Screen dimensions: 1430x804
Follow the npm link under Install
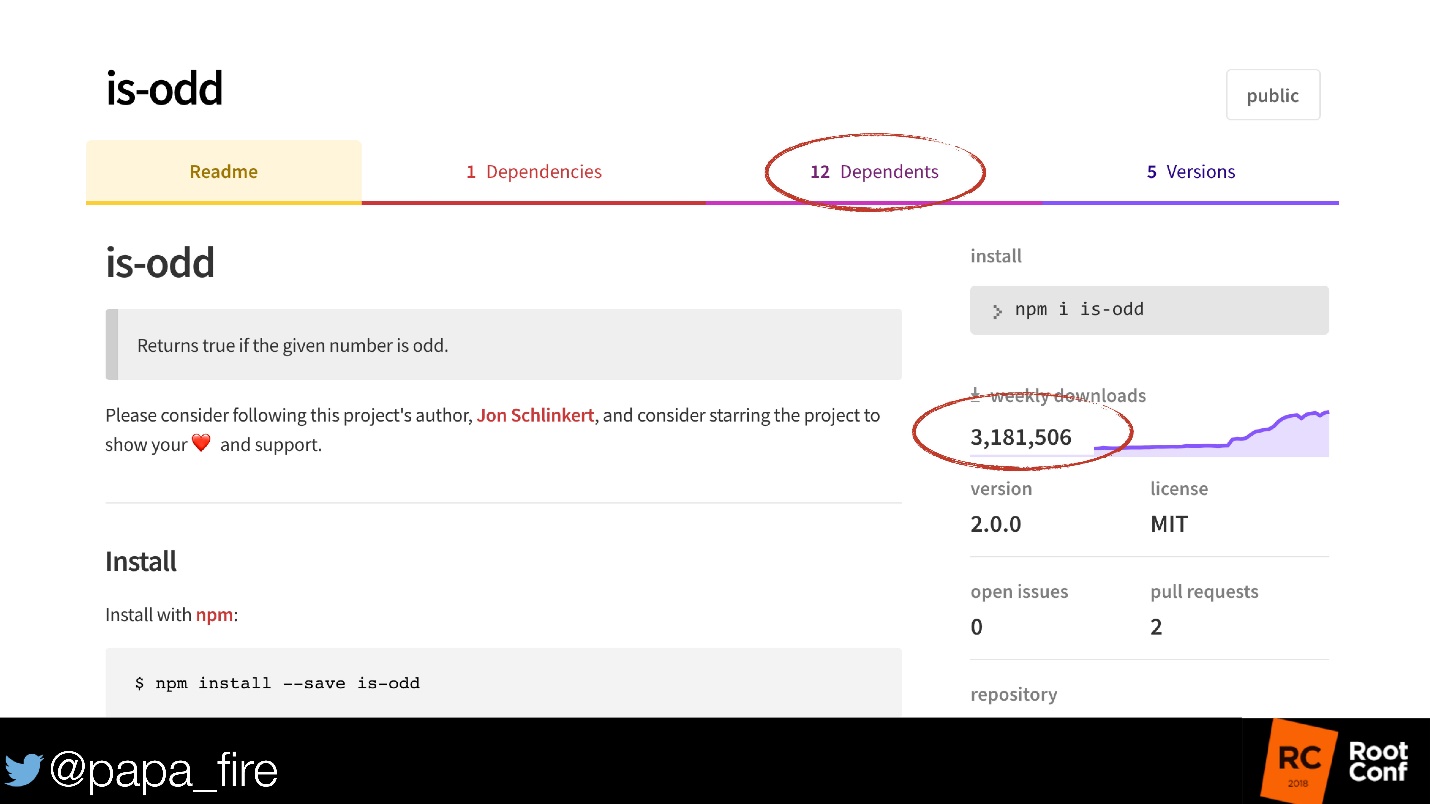214,614
